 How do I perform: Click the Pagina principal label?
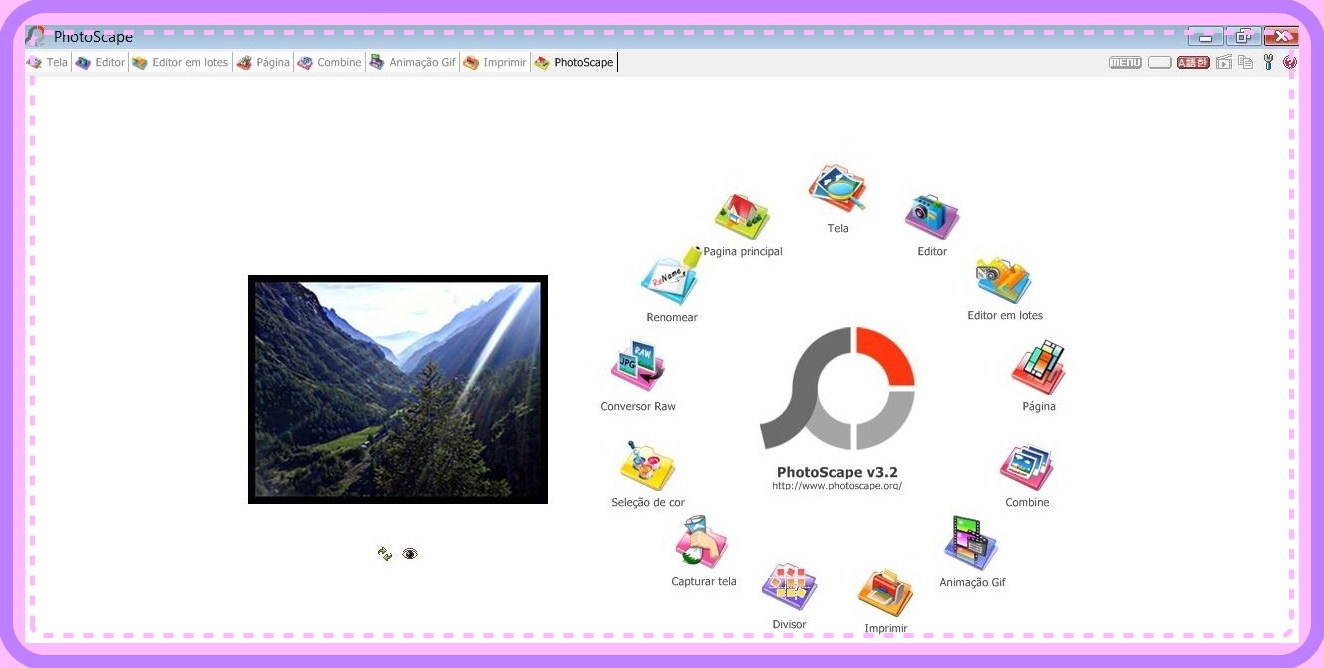(743, 251)
